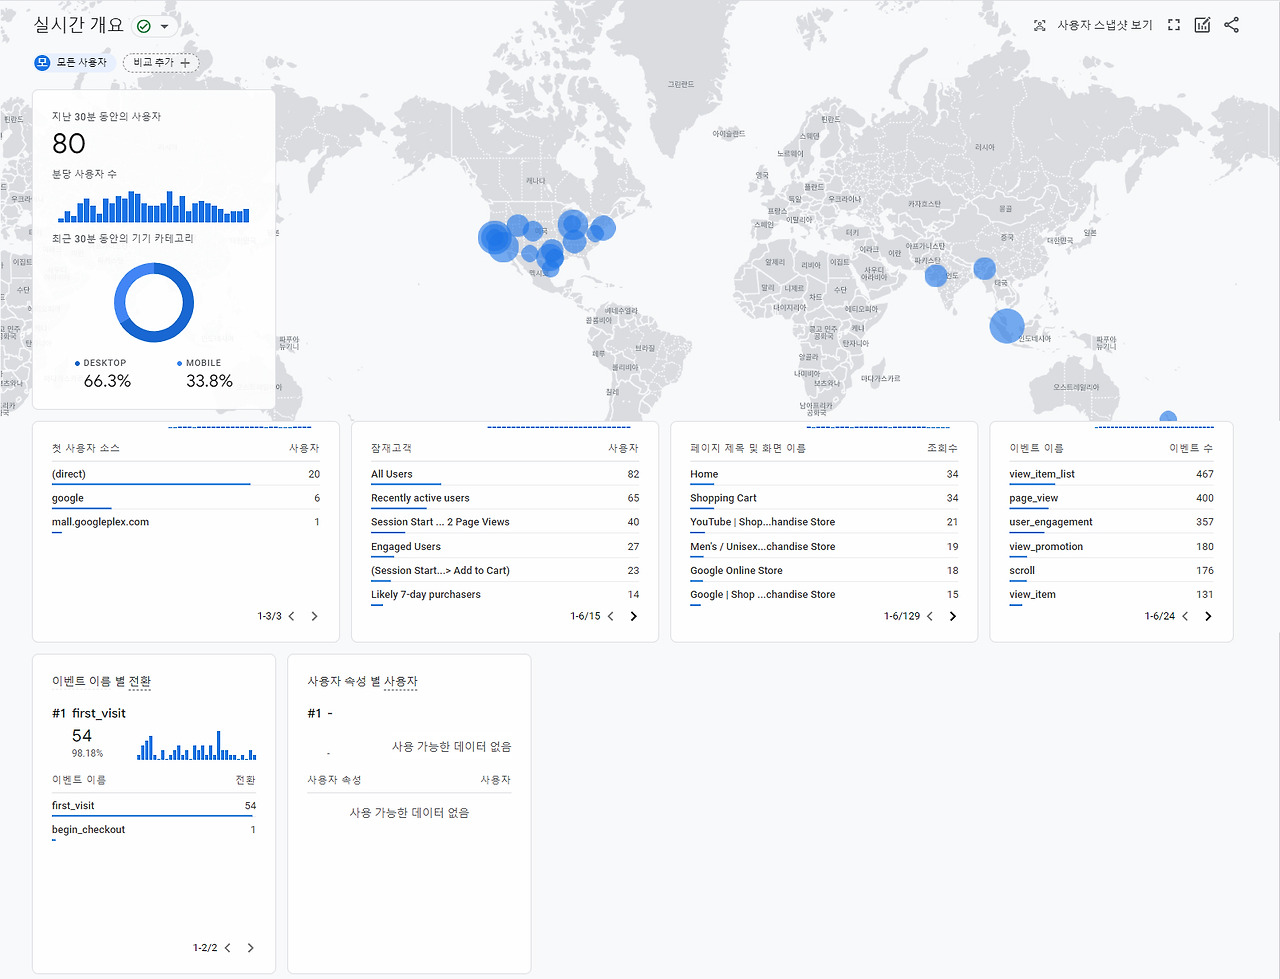Select Engaged Users audience row

click(x=505, y=547)
